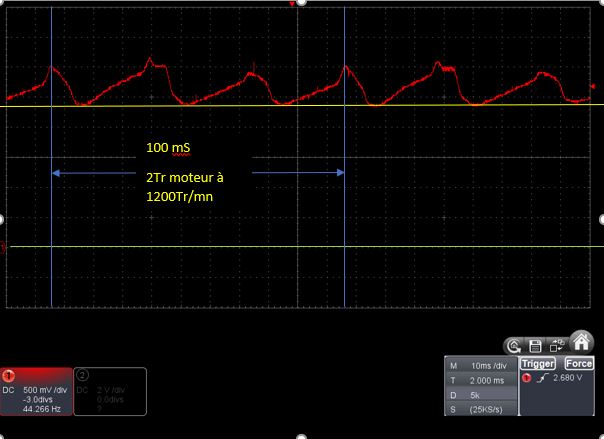Select channel 1 vertical scale 500 mV /div
Image resolution: width=604 pixels, height=439 pixels.
(x=45, y=390)
